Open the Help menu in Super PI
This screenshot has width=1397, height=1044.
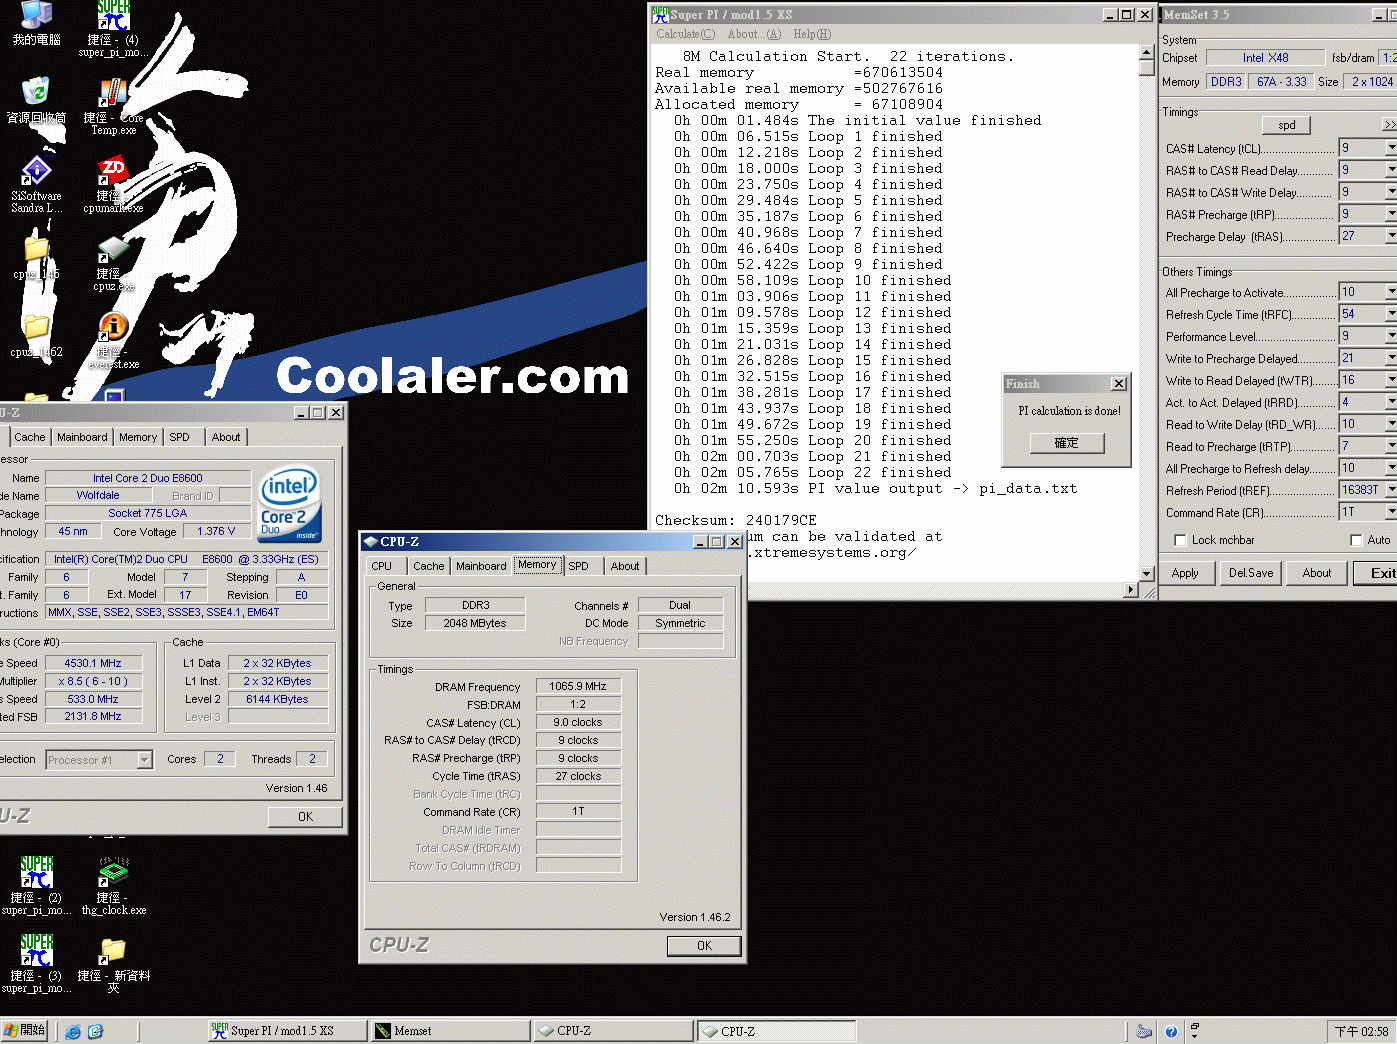point(812,34)
